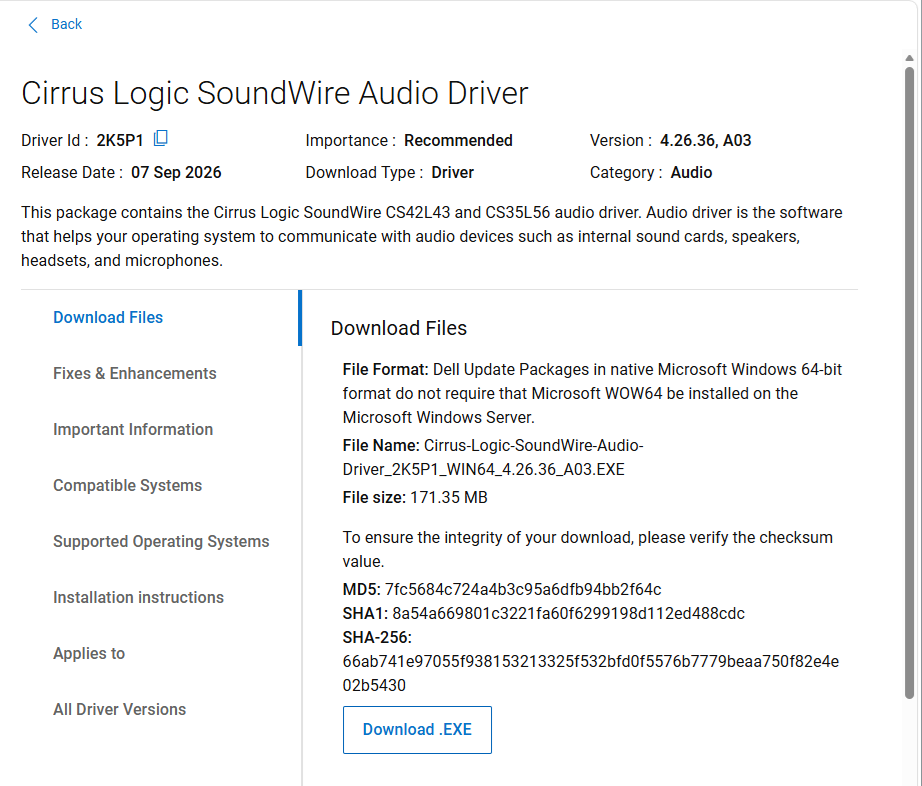The height and width of the screenshot is (786, 922).
Task: Open Installation instructions section
Action: click(x=138, y=597)
